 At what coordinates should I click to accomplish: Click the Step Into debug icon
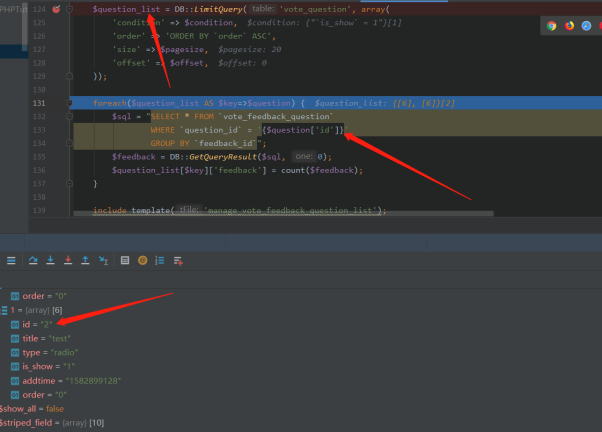pyautogui.click(x=50, y=261)
